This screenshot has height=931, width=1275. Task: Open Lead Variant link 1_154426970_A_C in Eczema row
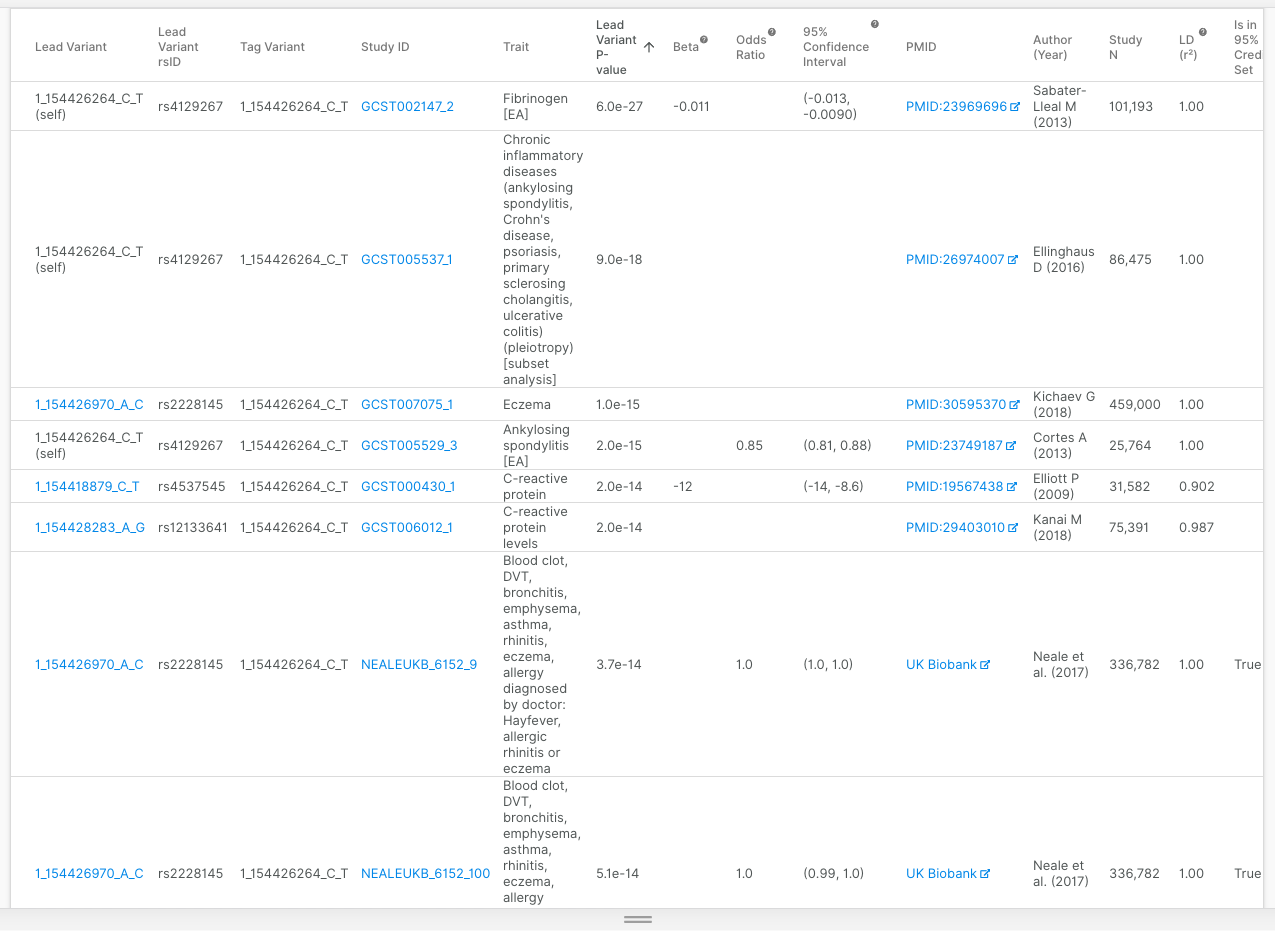89,405
